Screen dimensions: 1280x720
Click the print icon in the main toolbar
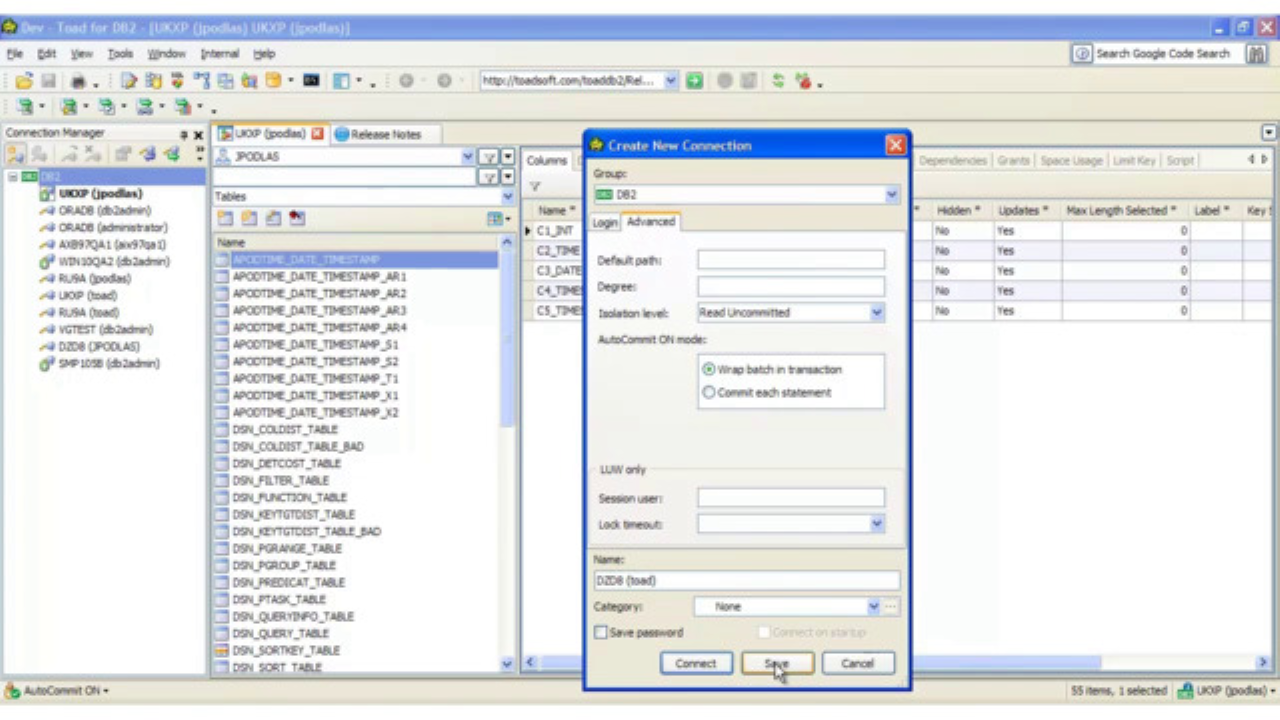point(78,82)
